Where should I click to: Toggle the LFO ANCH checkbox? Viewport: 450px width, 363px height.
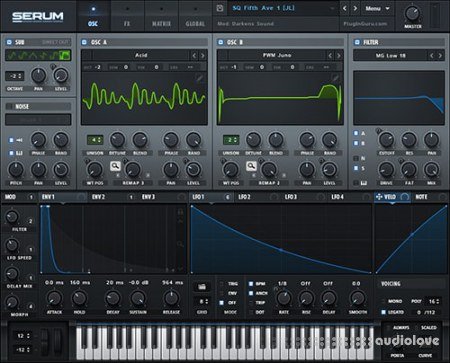(251, 293)
